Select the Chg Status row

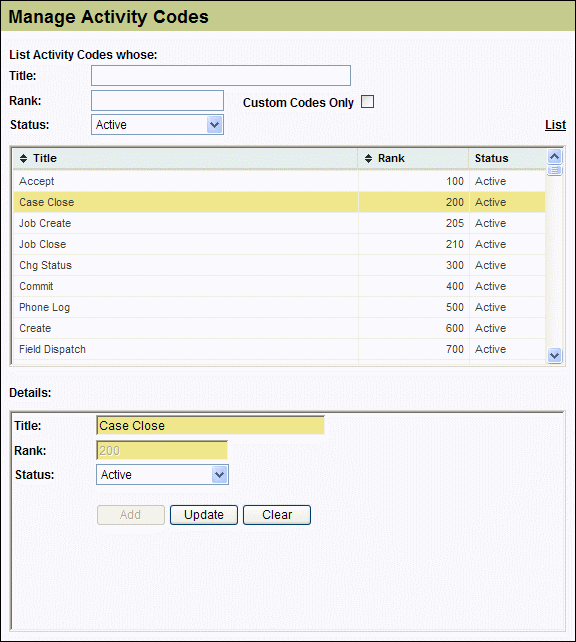279,265
